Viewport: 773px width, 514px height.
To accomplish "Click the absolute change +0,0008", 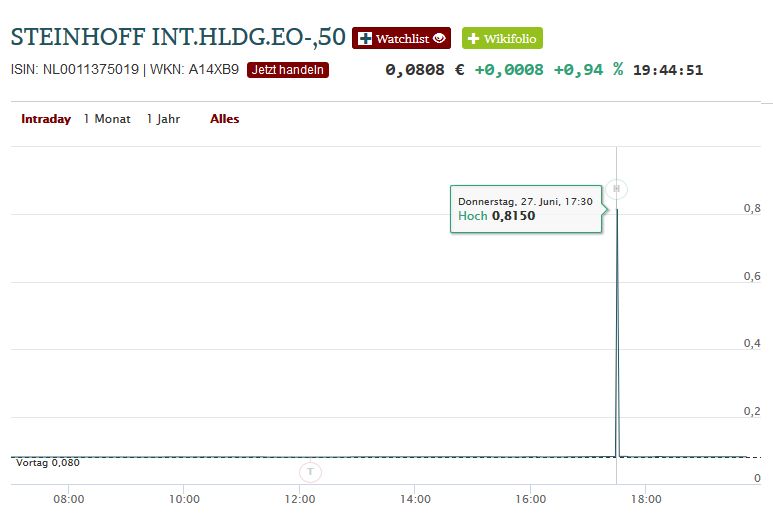I will [509, 70].
